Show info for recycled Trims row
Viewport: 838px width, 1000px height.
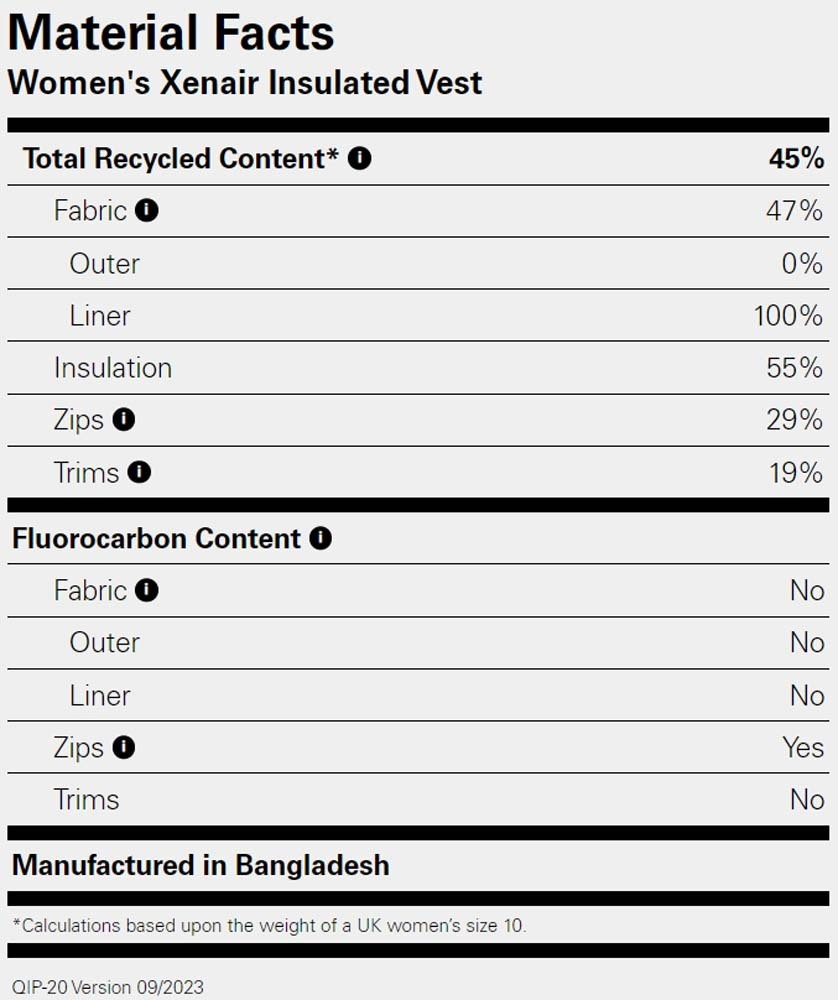[139, 472]
